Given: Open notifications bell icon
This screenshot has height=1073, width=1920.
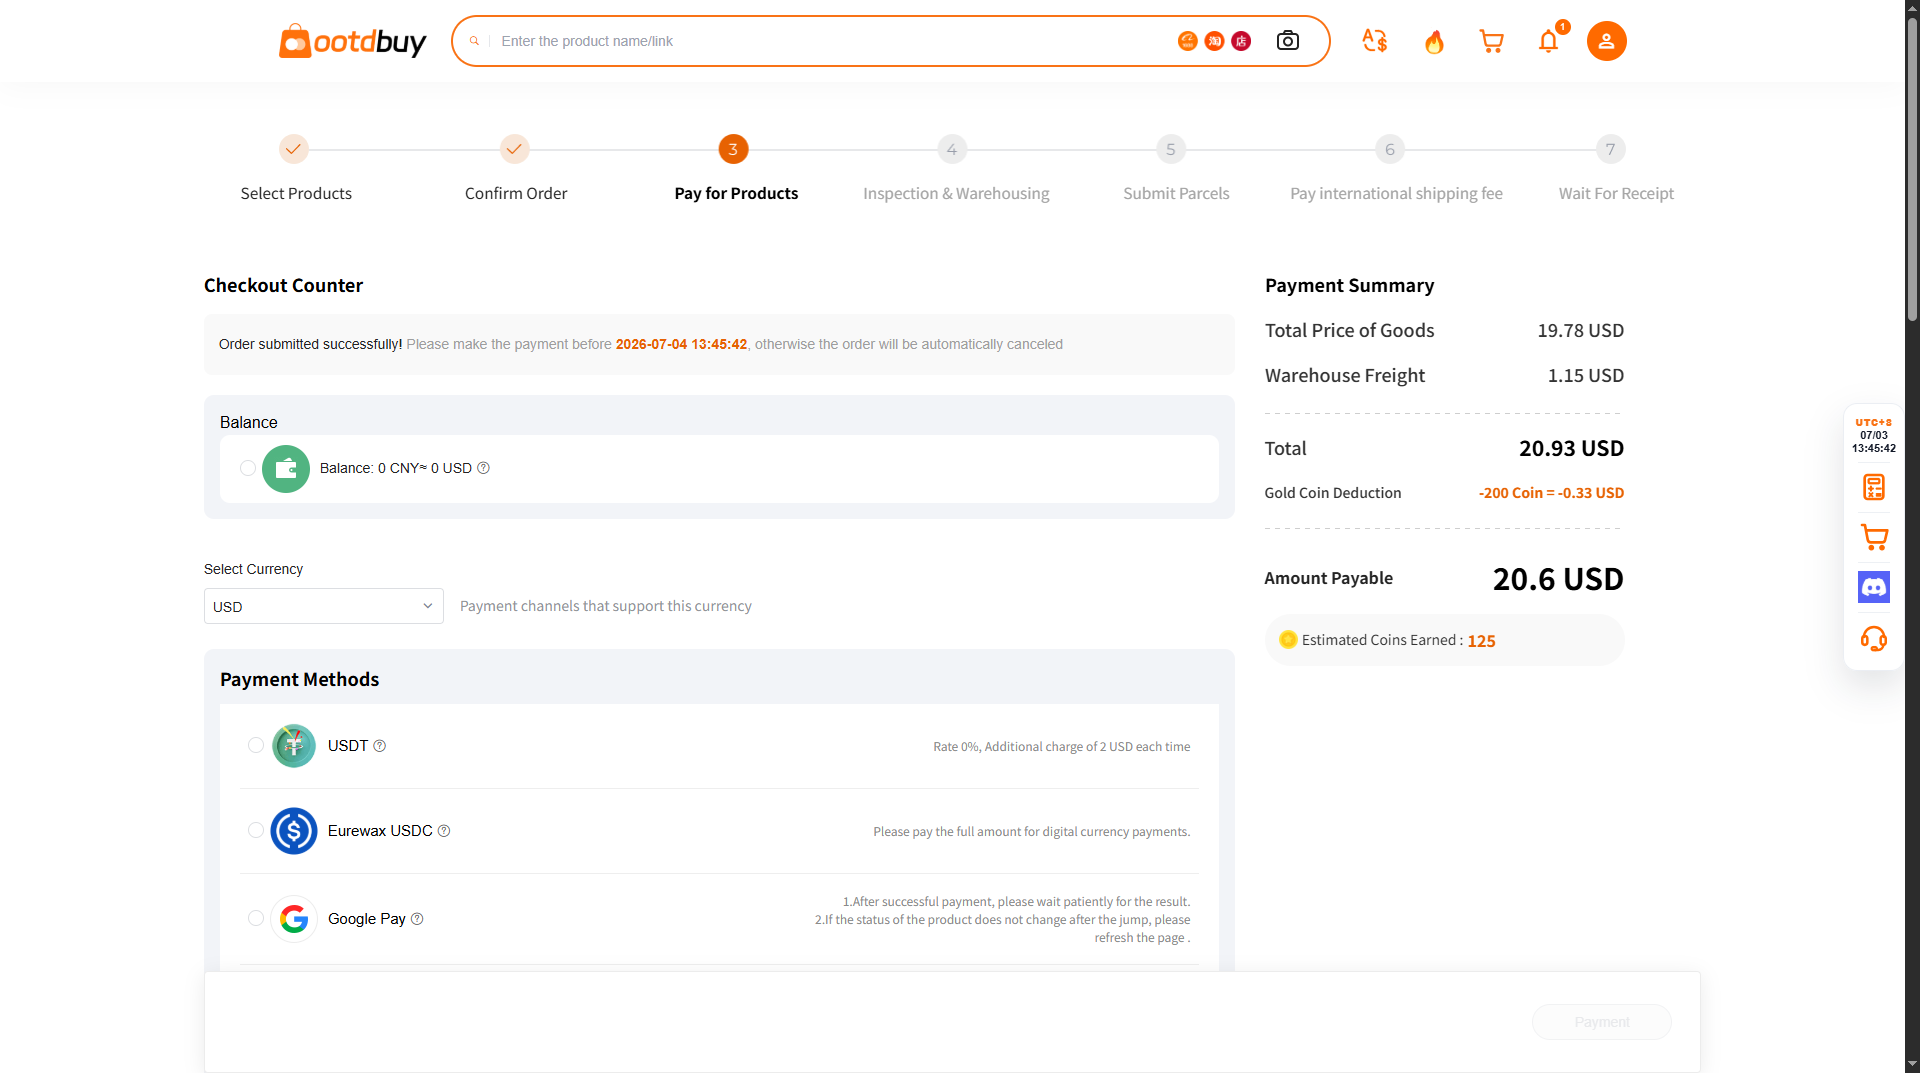Looking at the screenshot, I should pyautogui.click(x=1548, y=41).
